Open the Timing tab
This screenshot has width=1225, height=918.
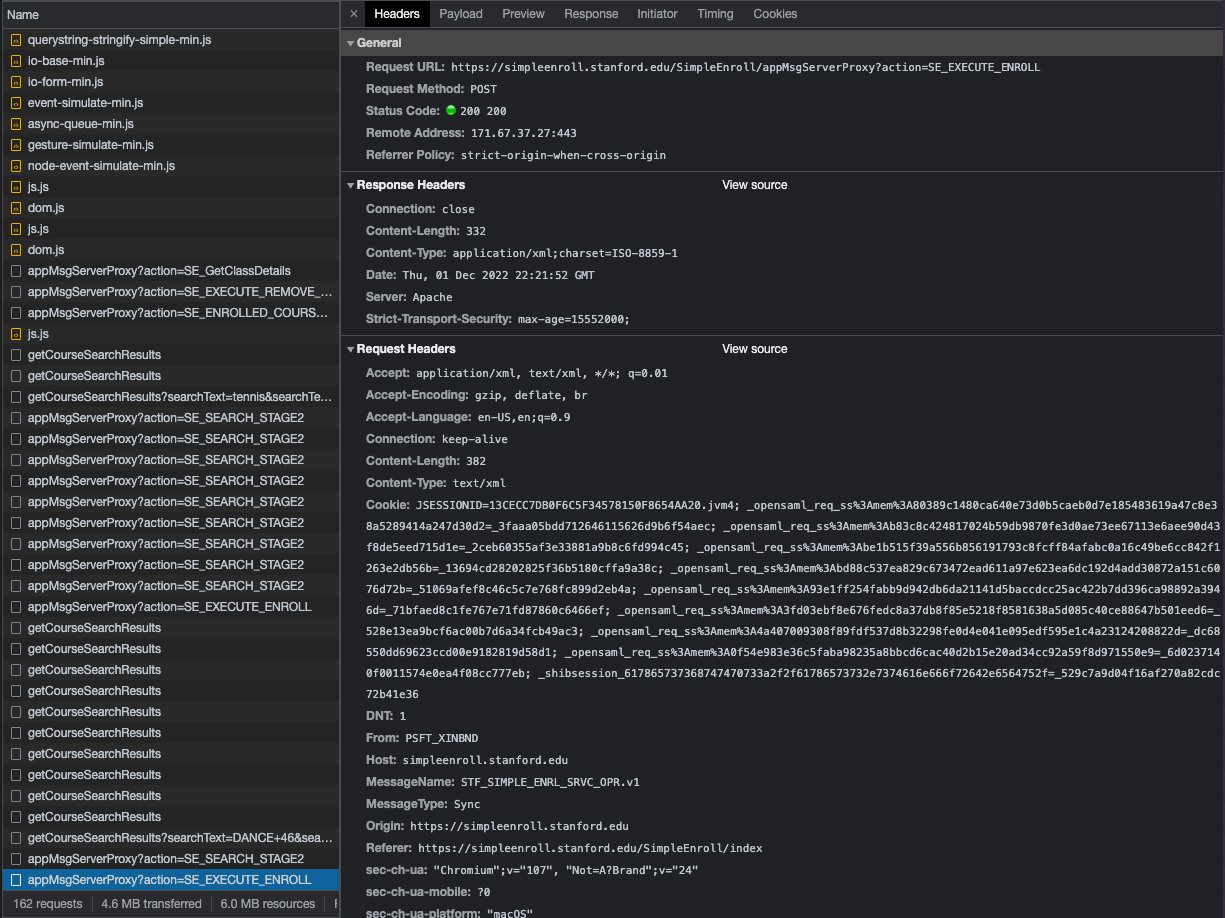(x=715, y=14)
